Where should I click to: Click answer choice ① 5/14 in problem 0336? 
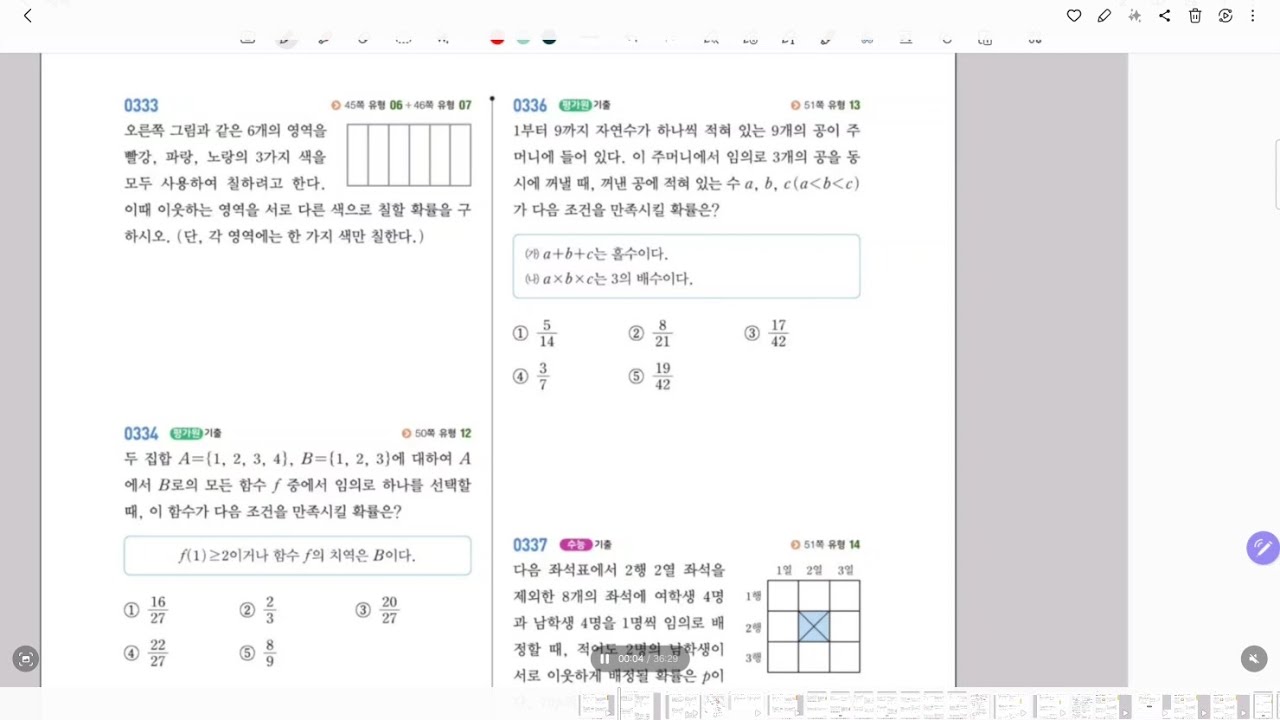[x=534, y=334]
